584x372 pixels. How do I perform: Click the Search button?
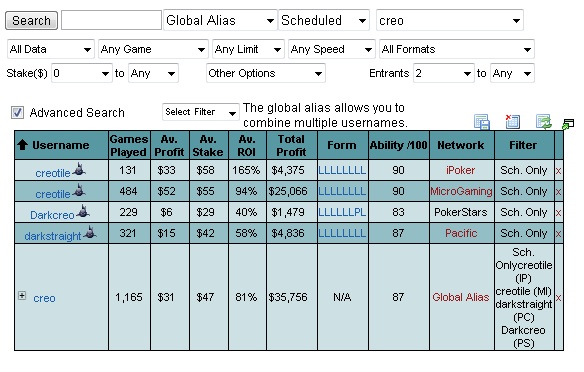pyautogui.click(x=31, y=20)
